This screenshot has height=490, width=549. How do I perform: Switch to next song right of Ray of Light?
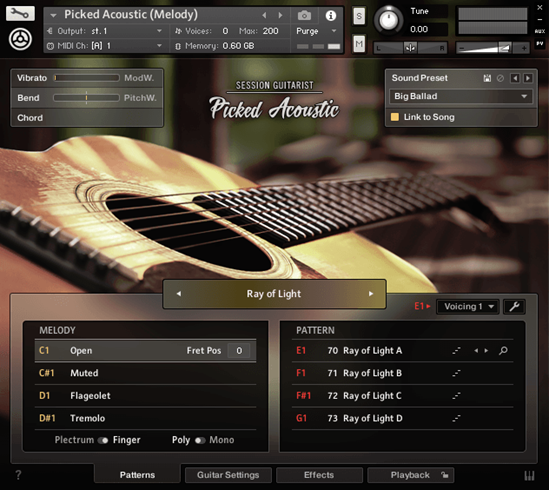pos(371,294)
